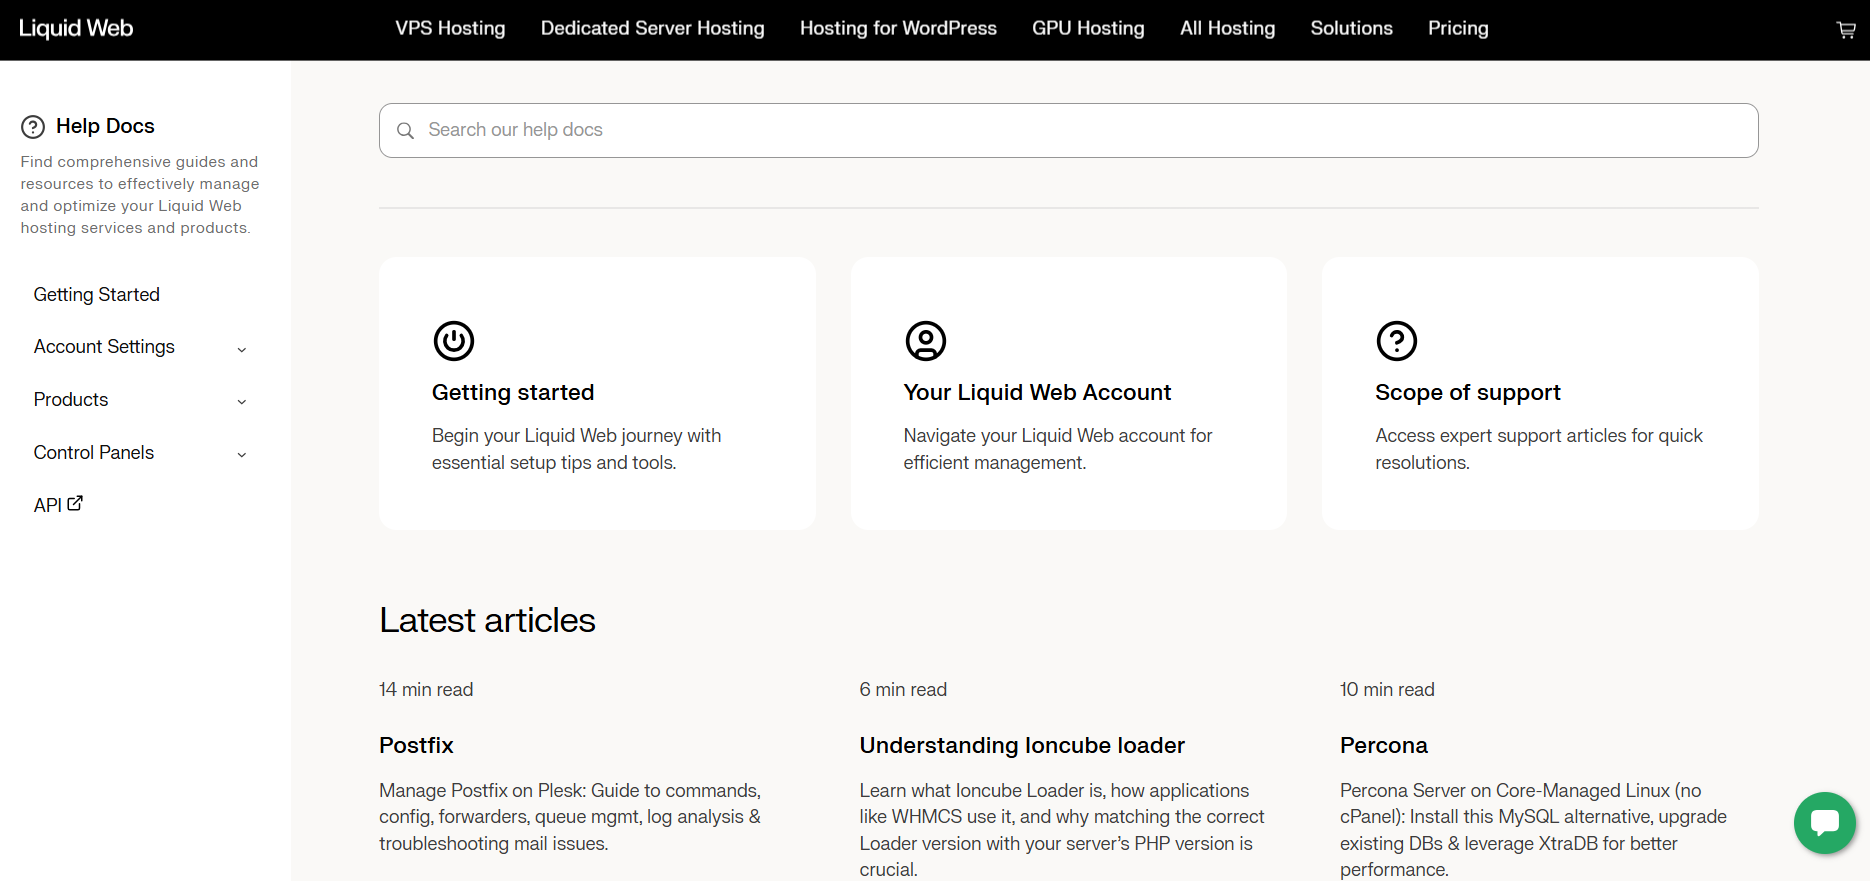
Task: Open the live chat bubble
Action: coord(1825,823)
